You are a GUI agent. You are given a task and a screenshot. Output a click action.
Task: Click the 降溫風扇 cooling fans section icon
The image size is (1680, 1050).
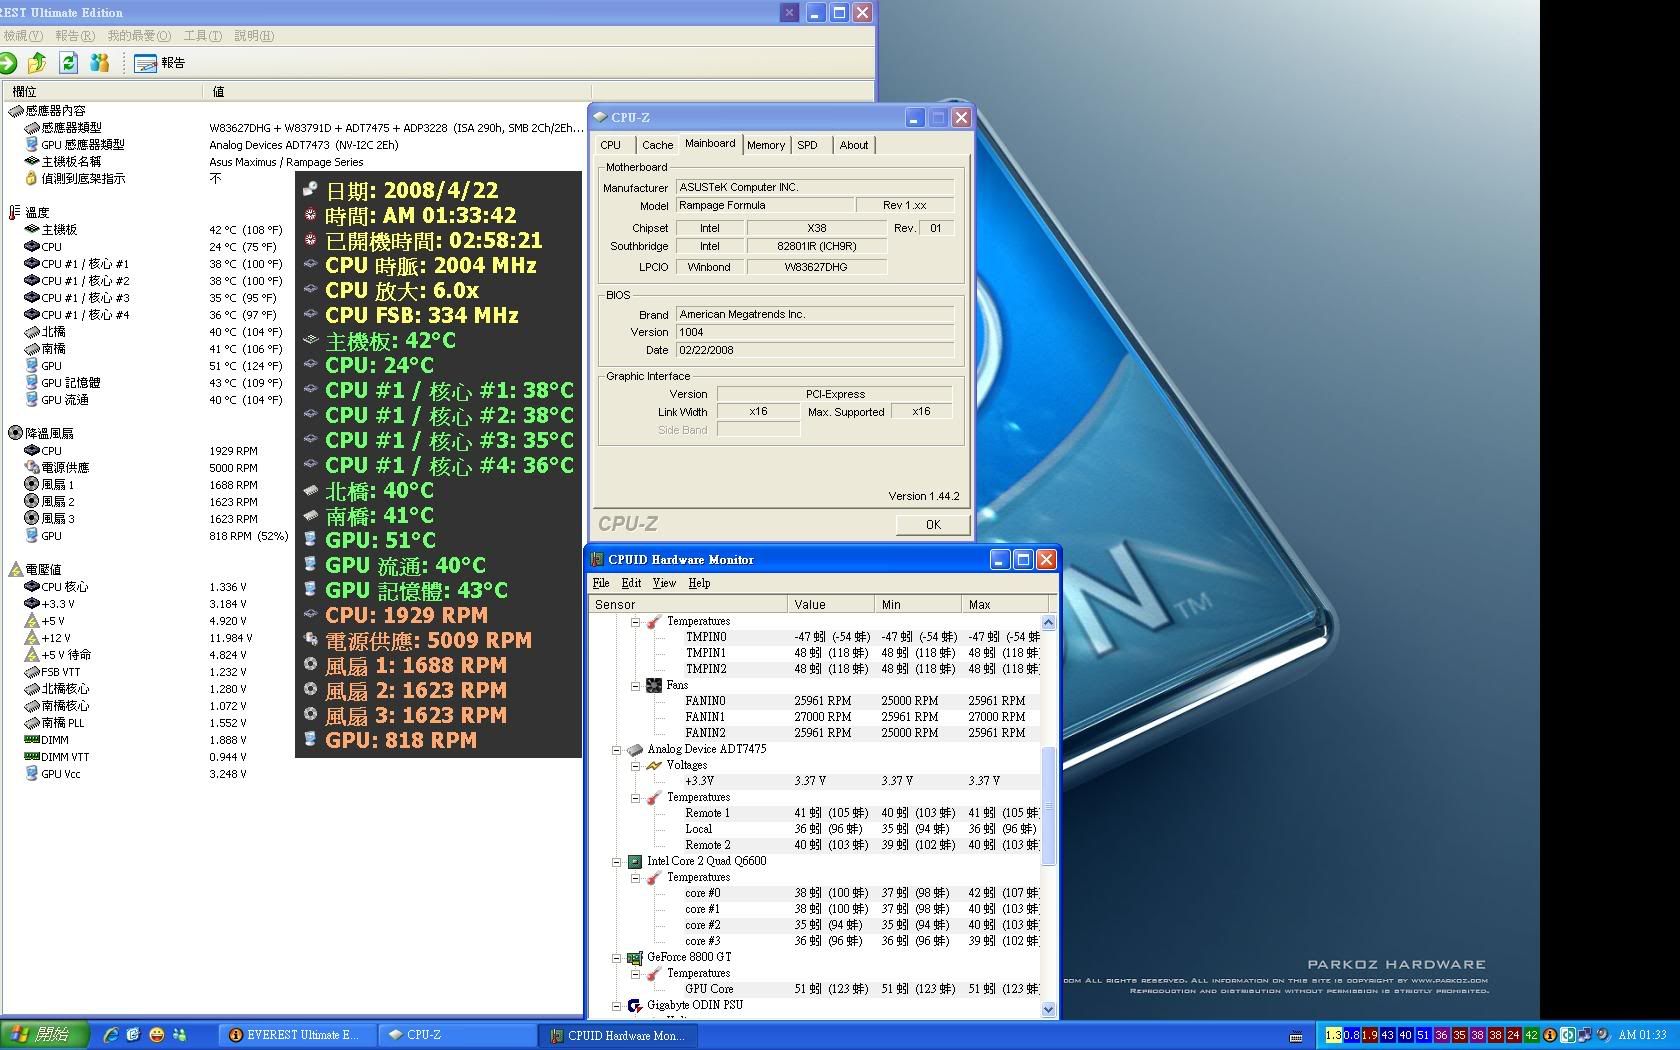tap(15, 433)
